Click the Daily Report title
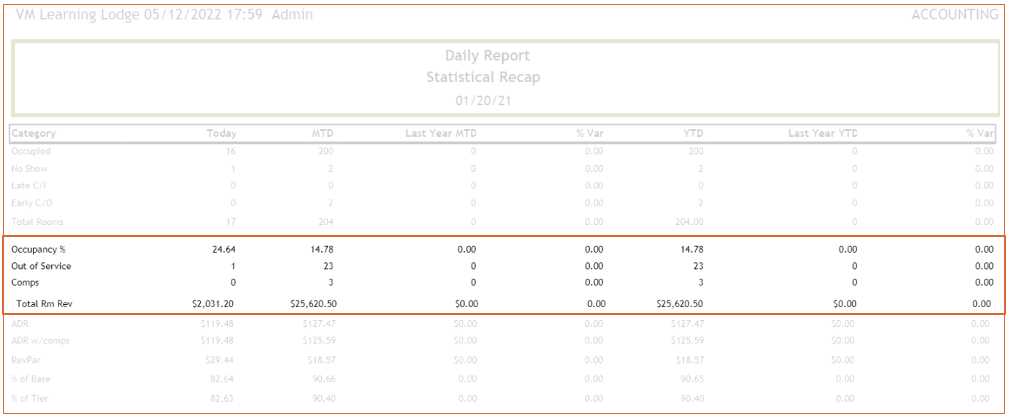 (x=487, y=56)
